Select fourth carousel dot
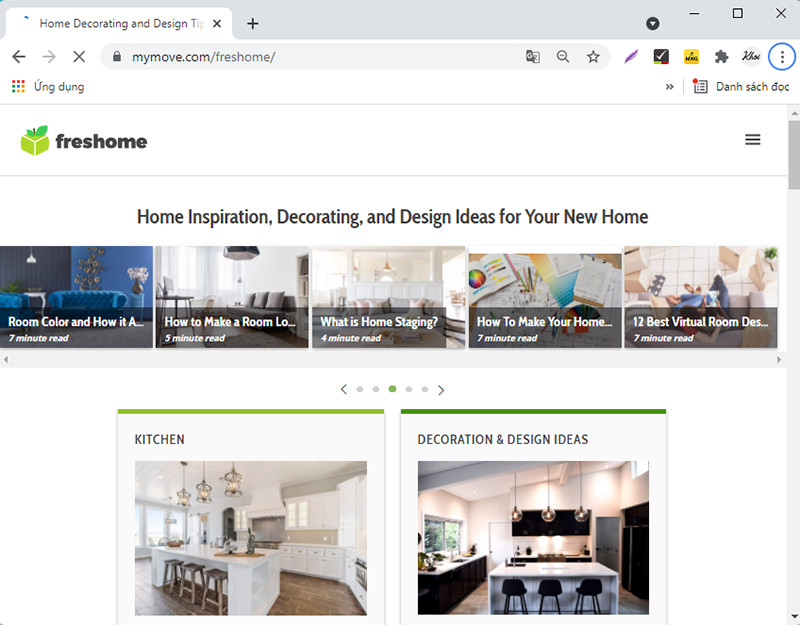This screenshot has height=625, width=800. tap(409, 389)
